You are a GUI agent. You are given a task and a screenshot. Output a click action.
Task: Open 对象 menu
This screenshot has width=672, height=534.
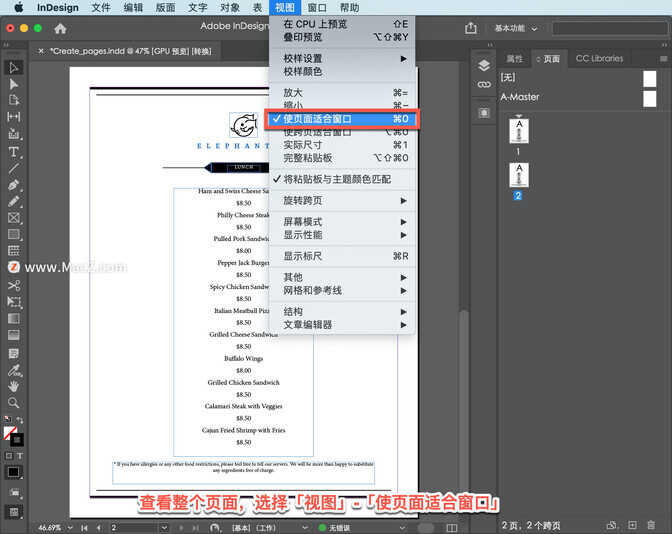230,8
